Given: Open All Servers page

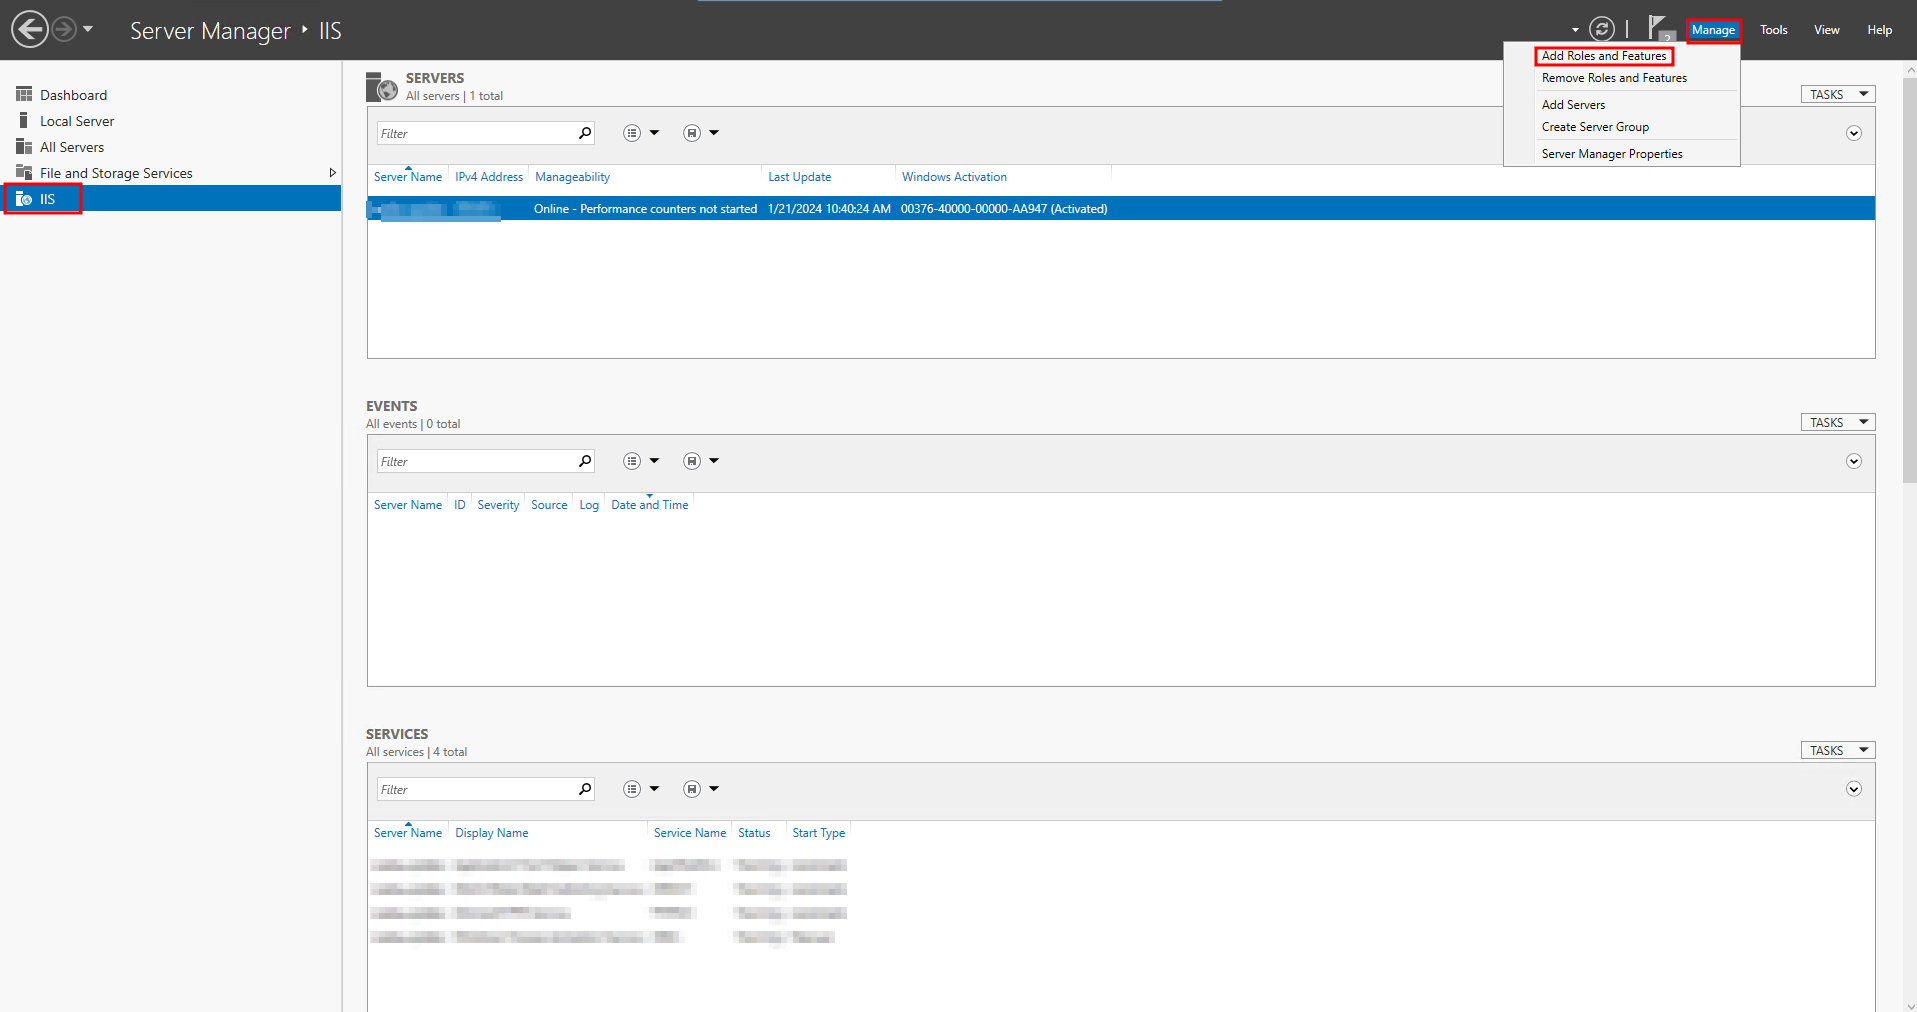Looking at the screenshot, I should click(72, 147).
